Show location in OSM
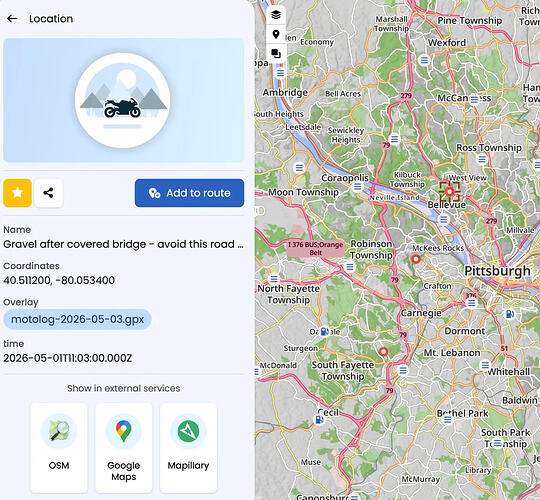The height and width of the screenshot is (500, 540). pyautogui.click(x=59, y=448)
